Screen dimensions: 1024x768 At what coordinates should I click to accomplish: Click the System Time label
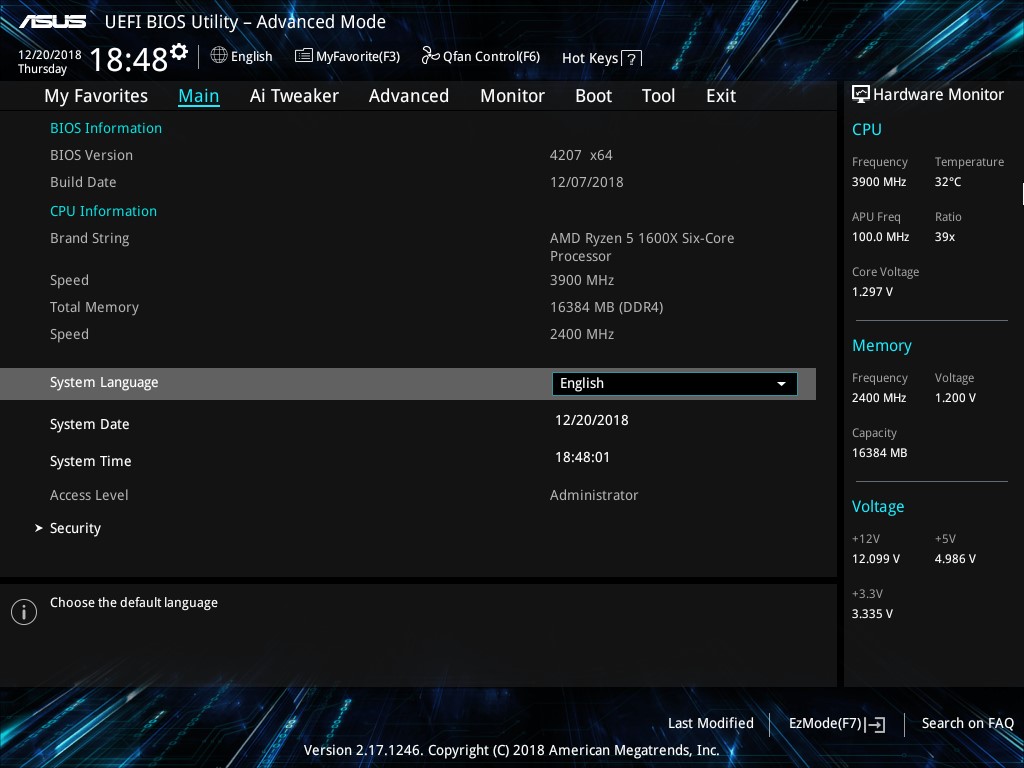[x=91, y=461]
